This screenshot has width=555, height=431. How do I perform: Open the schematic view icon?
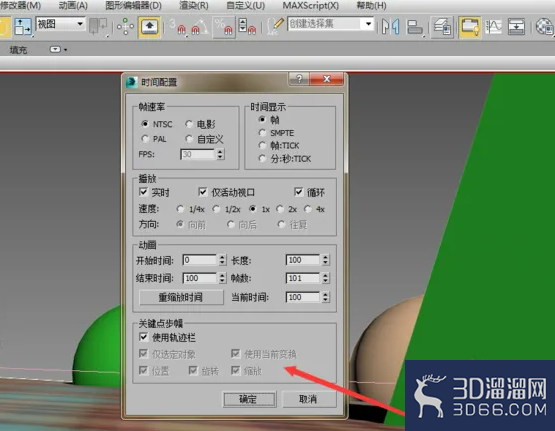pyautogui.click(x=516, y=27)
